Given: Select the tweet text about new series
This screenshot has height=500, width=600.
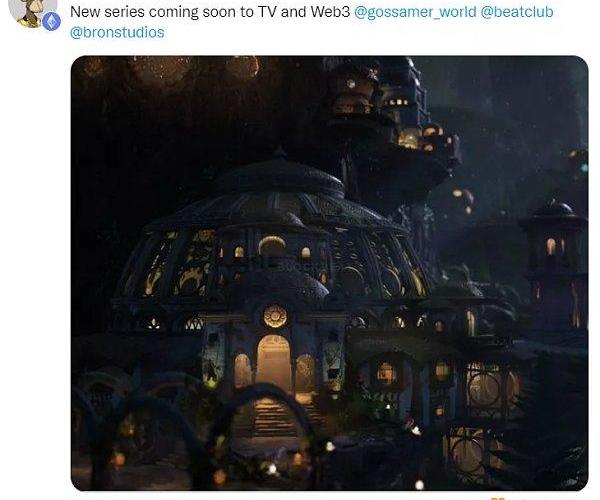Looking at the screenshot, I should 311,22.
